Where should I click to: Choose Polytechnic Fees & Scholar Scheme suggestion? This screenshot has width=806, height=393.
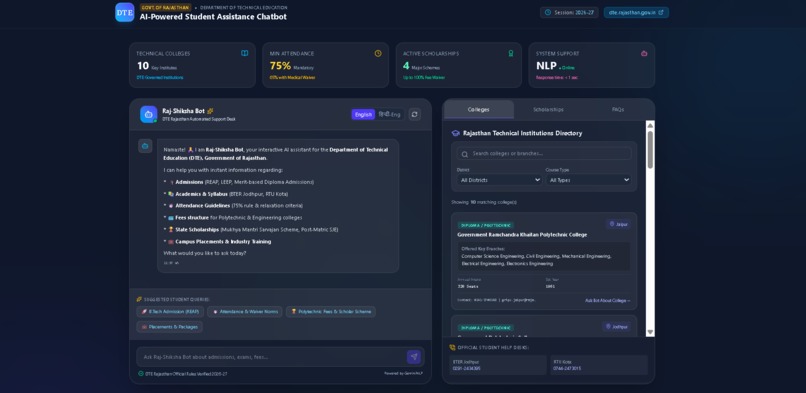pyautogui.click(x=331, y=311)
